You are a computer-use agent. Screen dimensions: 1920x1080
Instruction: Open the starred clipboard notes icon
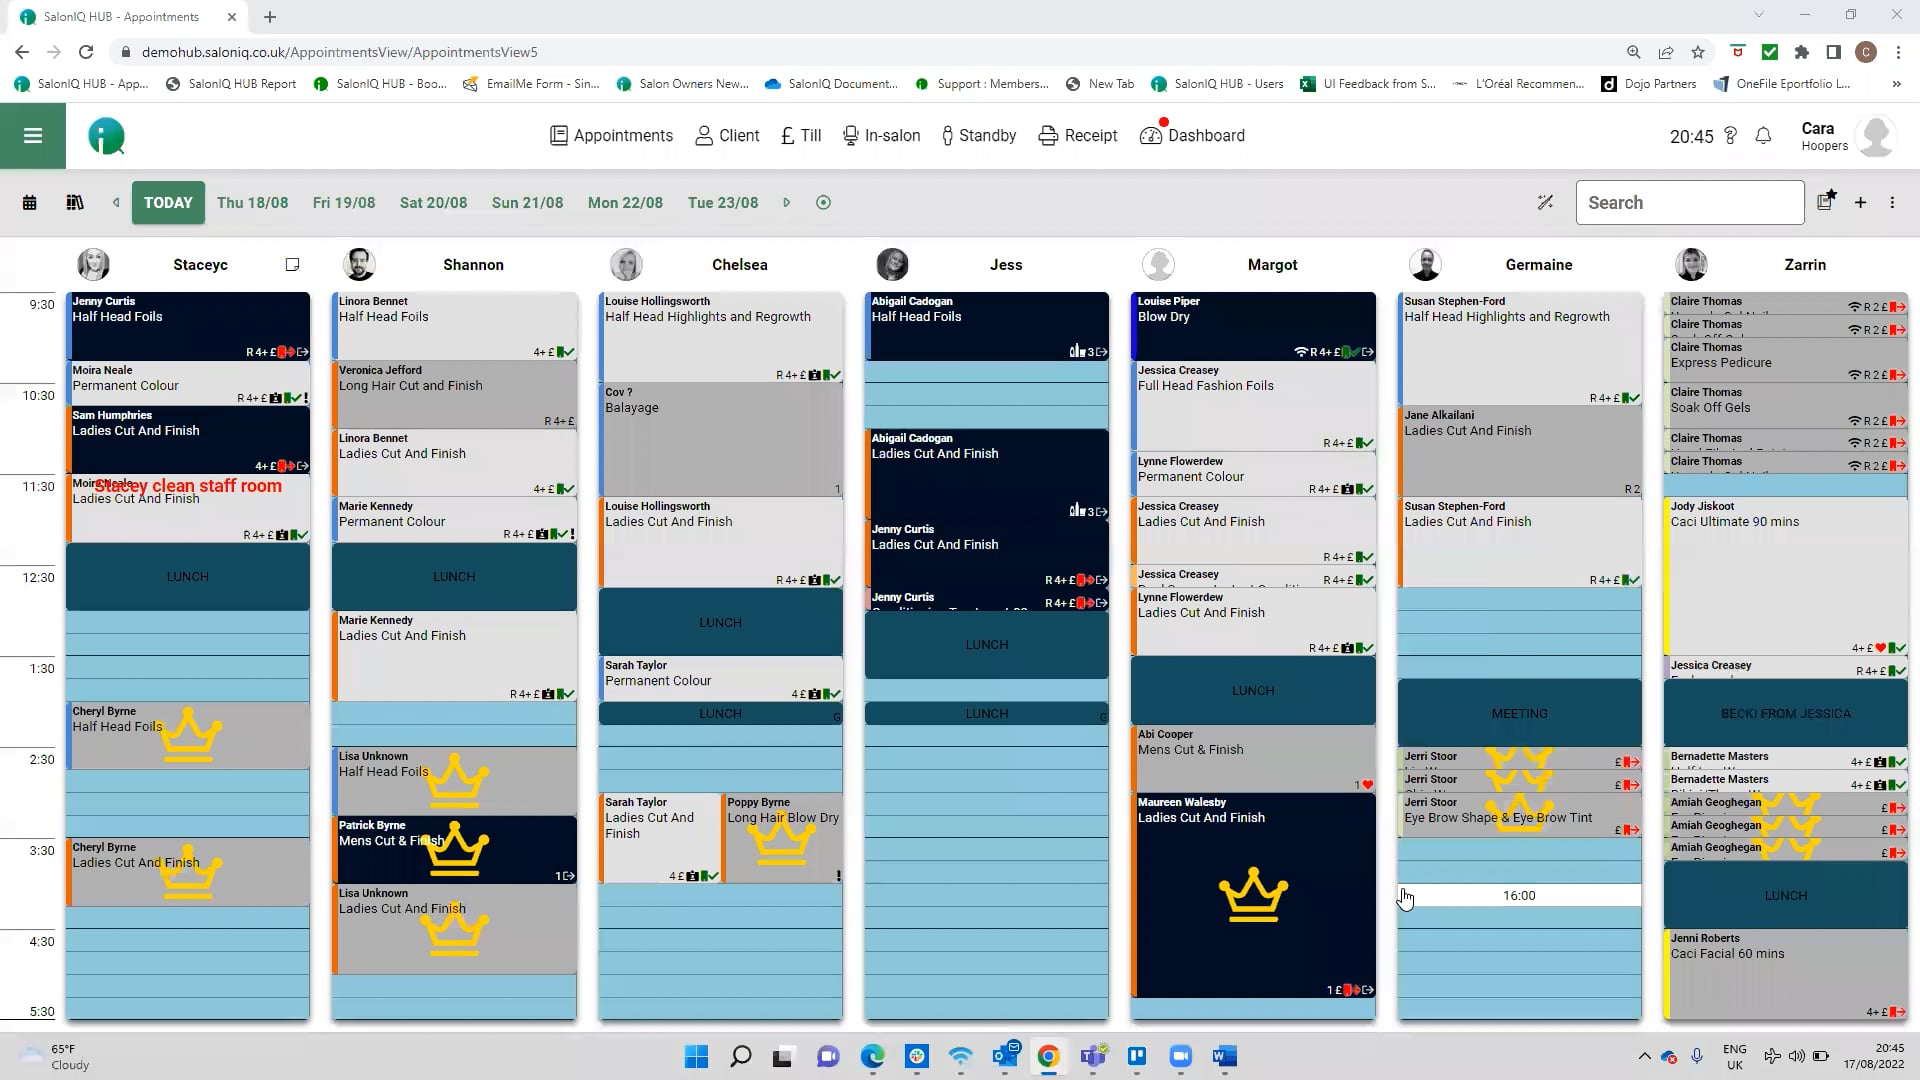1826,200
